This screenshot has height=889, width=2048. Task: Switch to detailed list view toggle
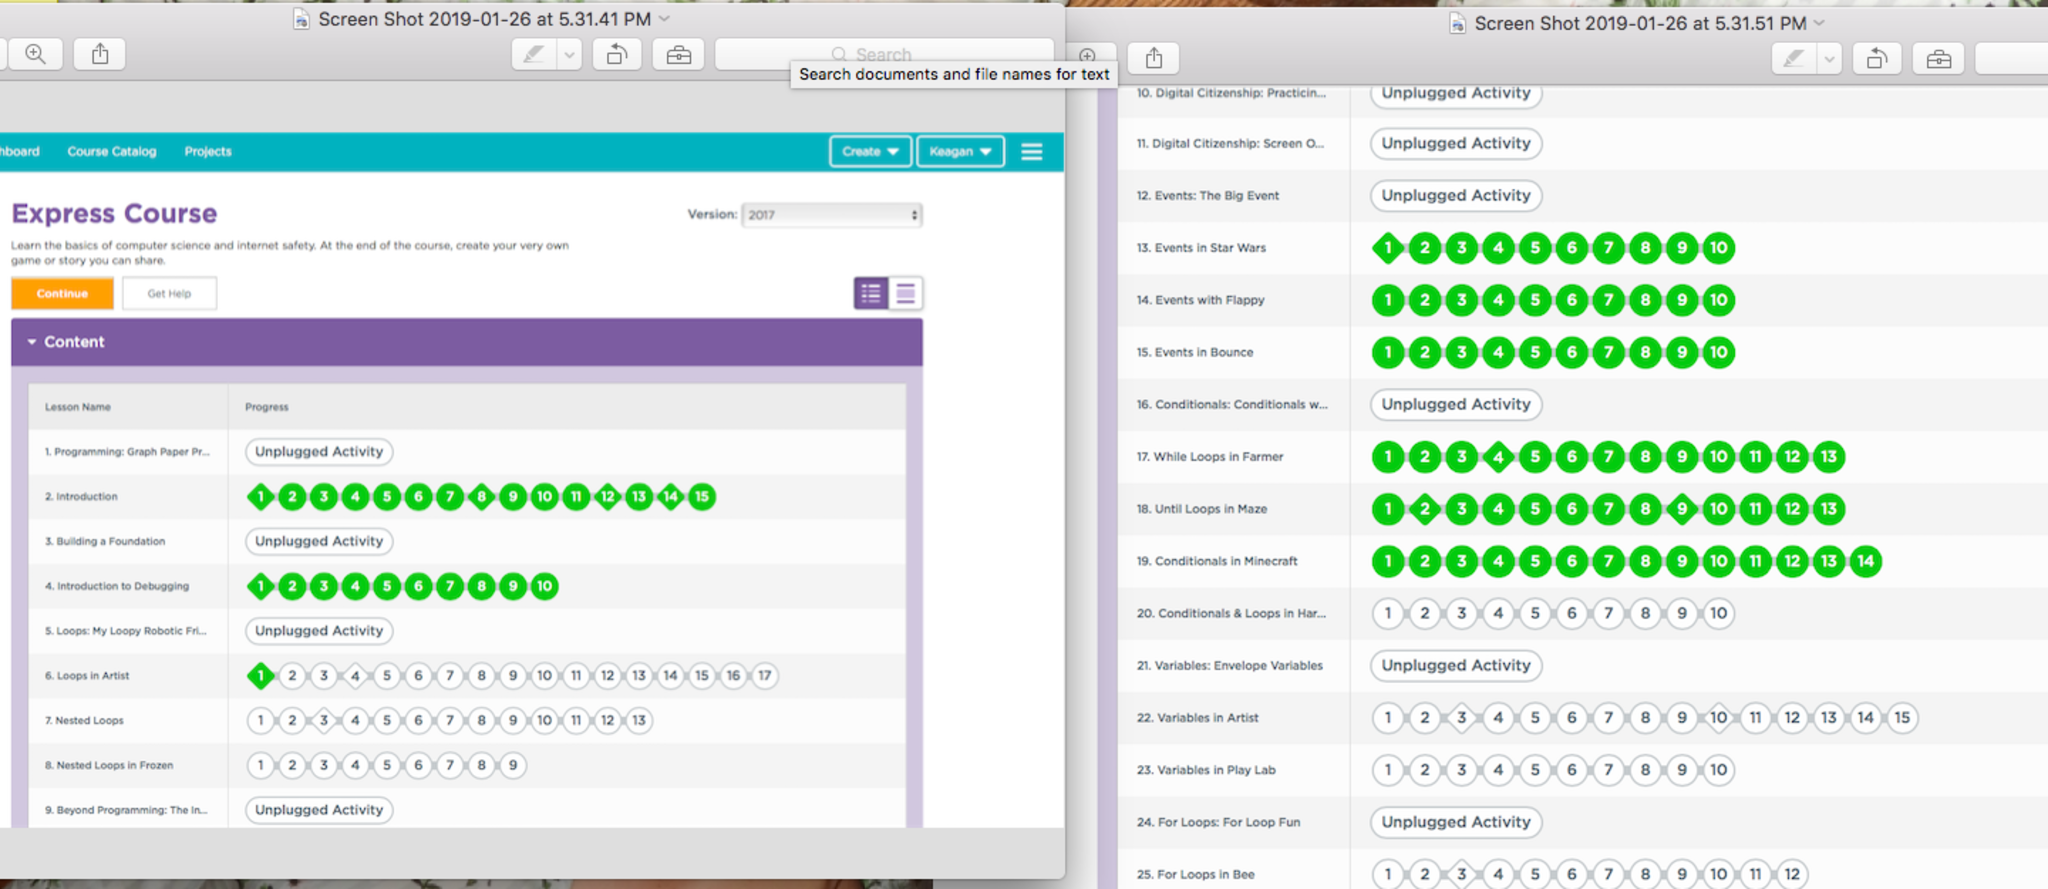point(871,293)
